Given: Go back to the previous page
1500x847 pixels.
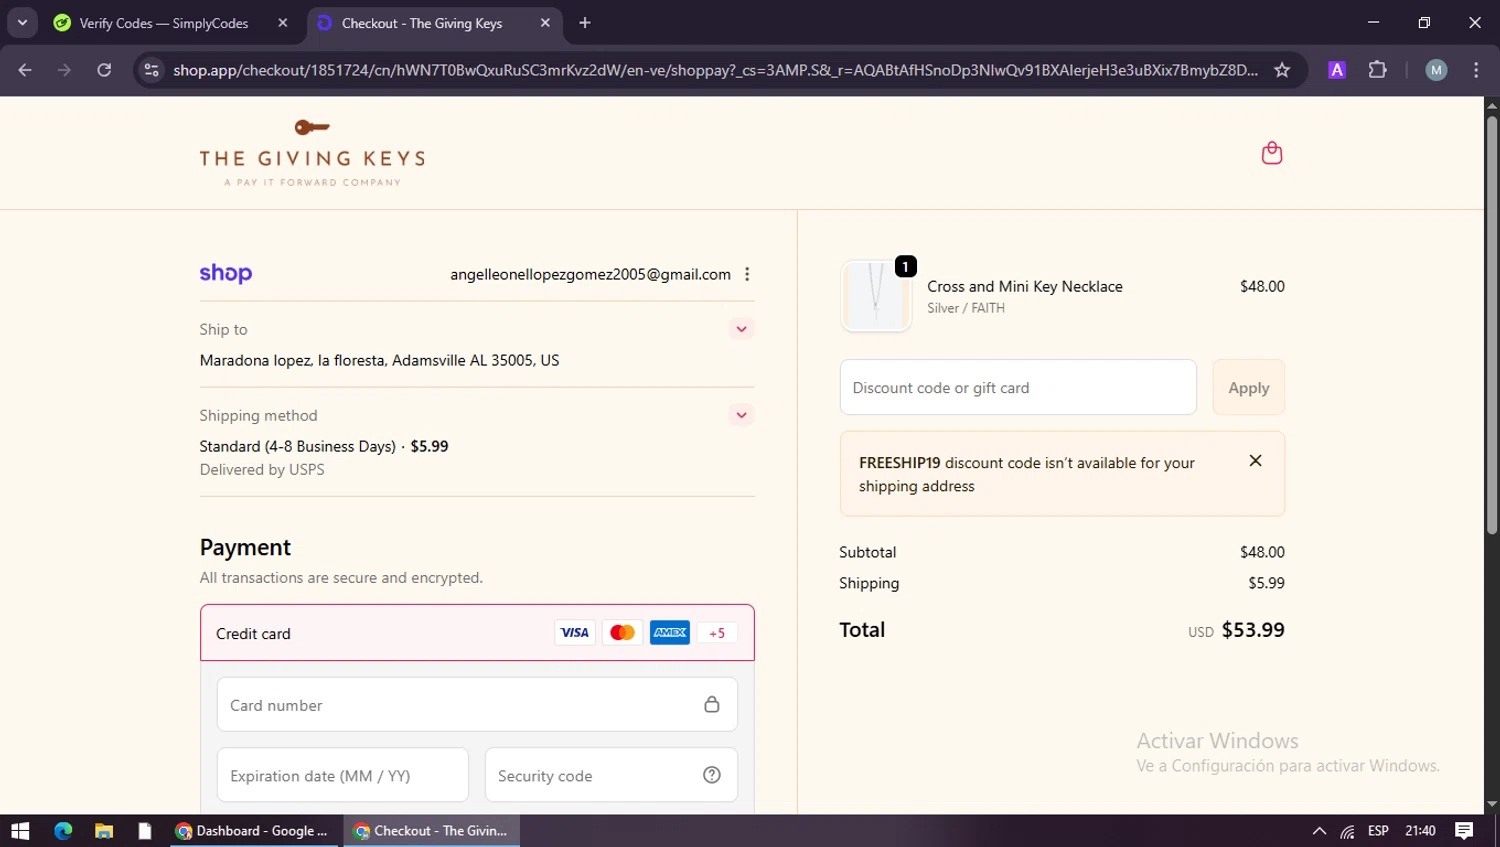Looking at the screenshot, I should pos(25,70).
